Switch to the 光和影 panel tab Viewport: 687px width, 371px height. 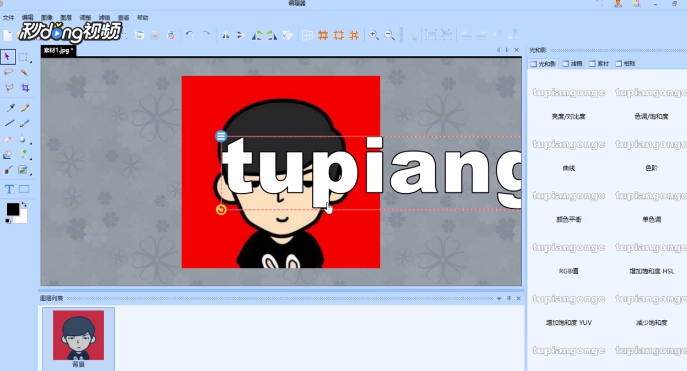click(543, 64)
